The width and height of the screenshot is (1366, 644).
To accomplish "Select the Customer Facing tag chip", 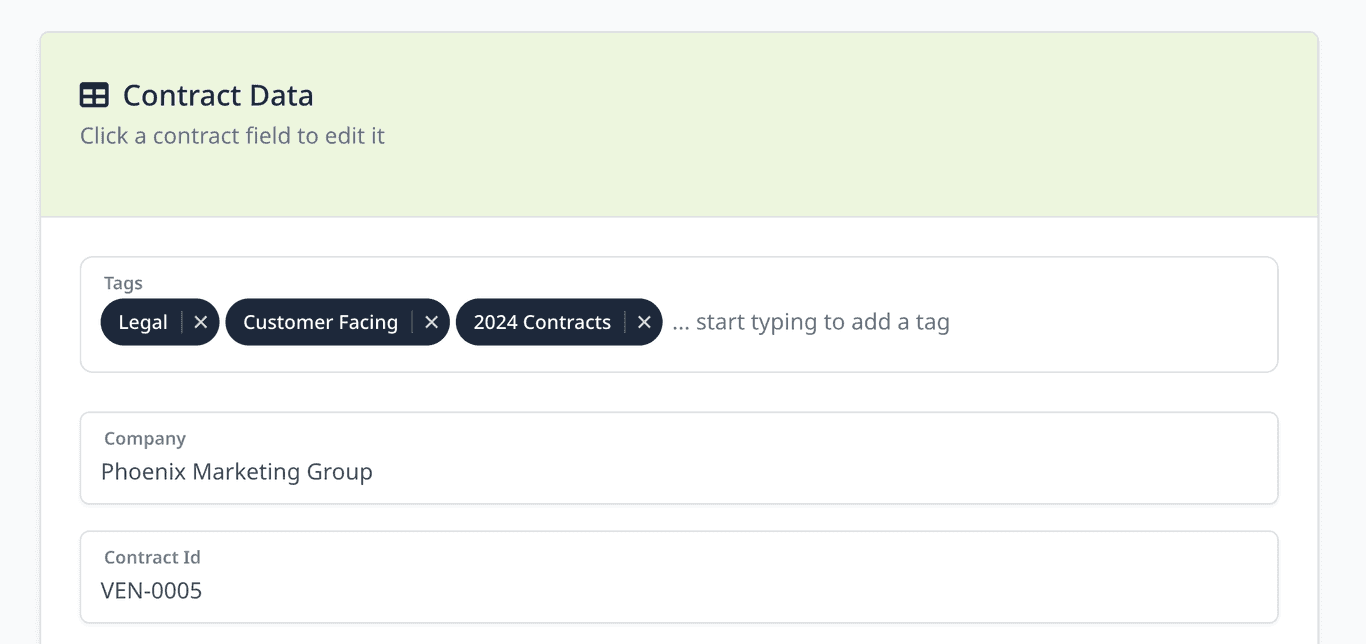I will click(x=321, y=322).
